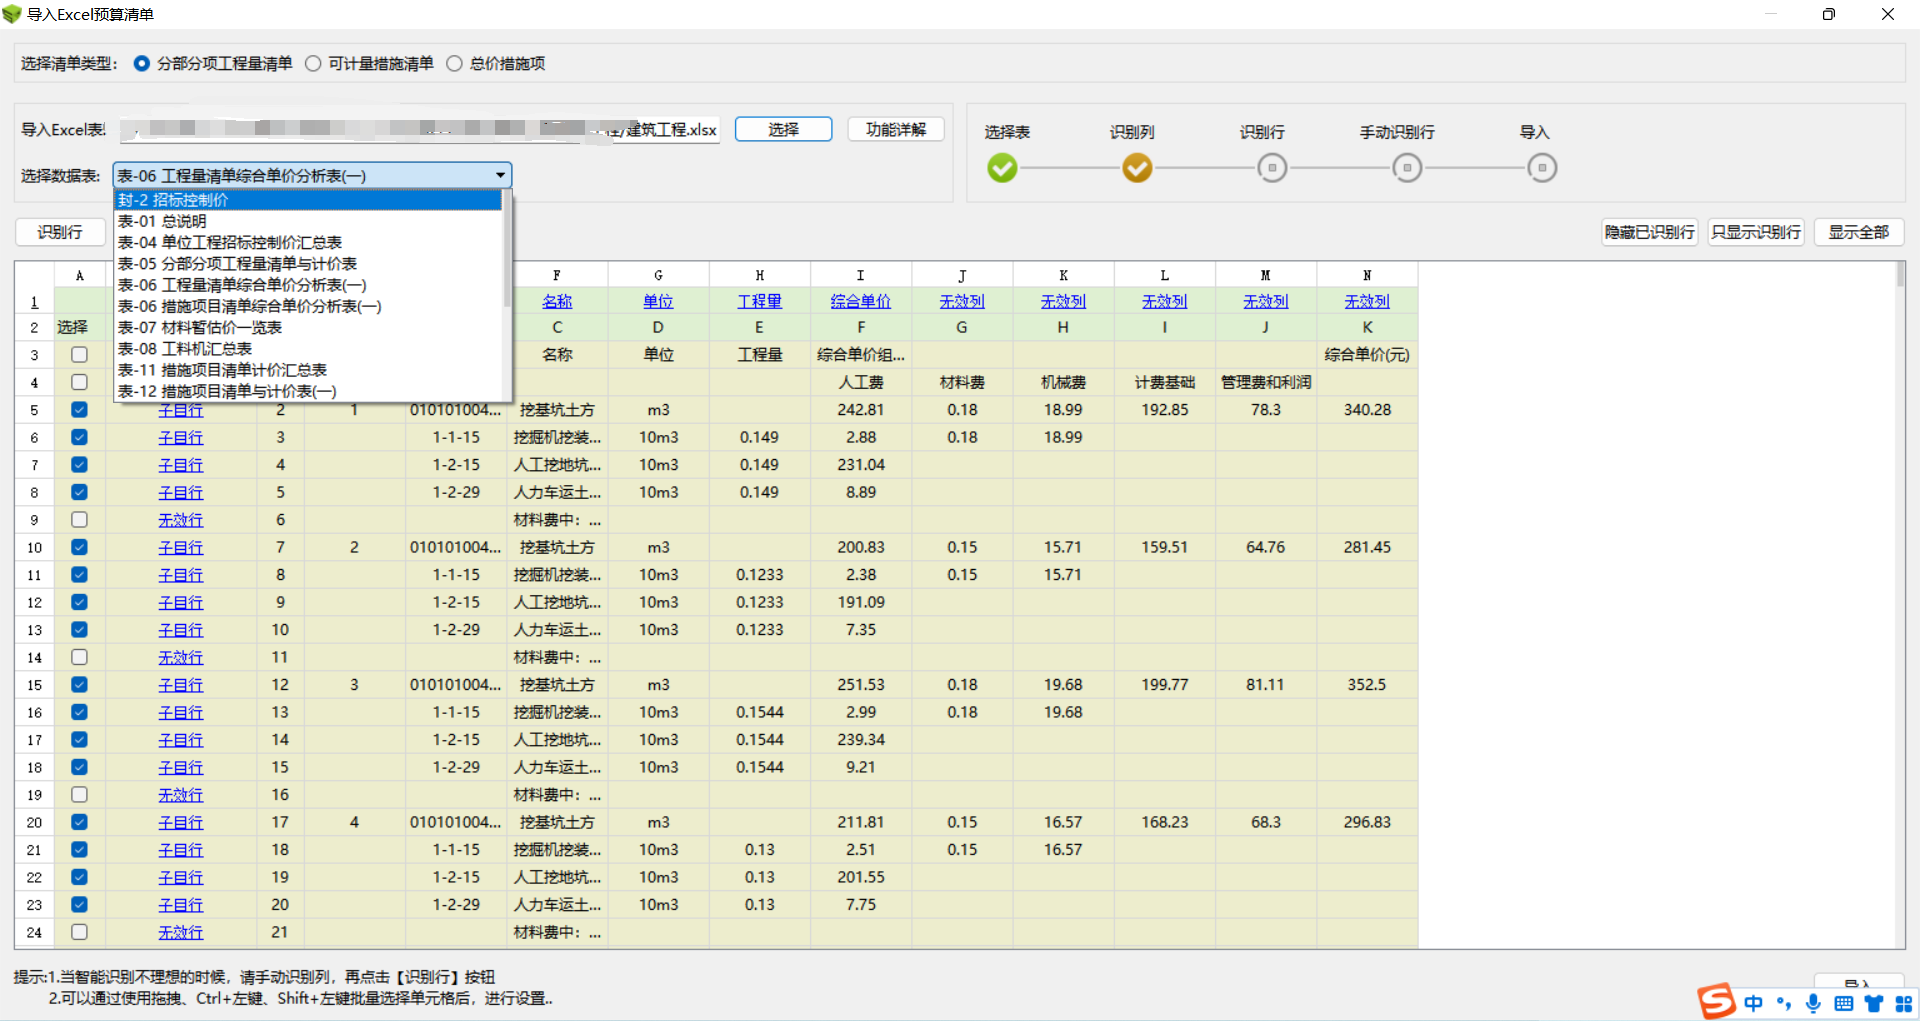
Task: Select row header 15
Action: pos(34,685)
